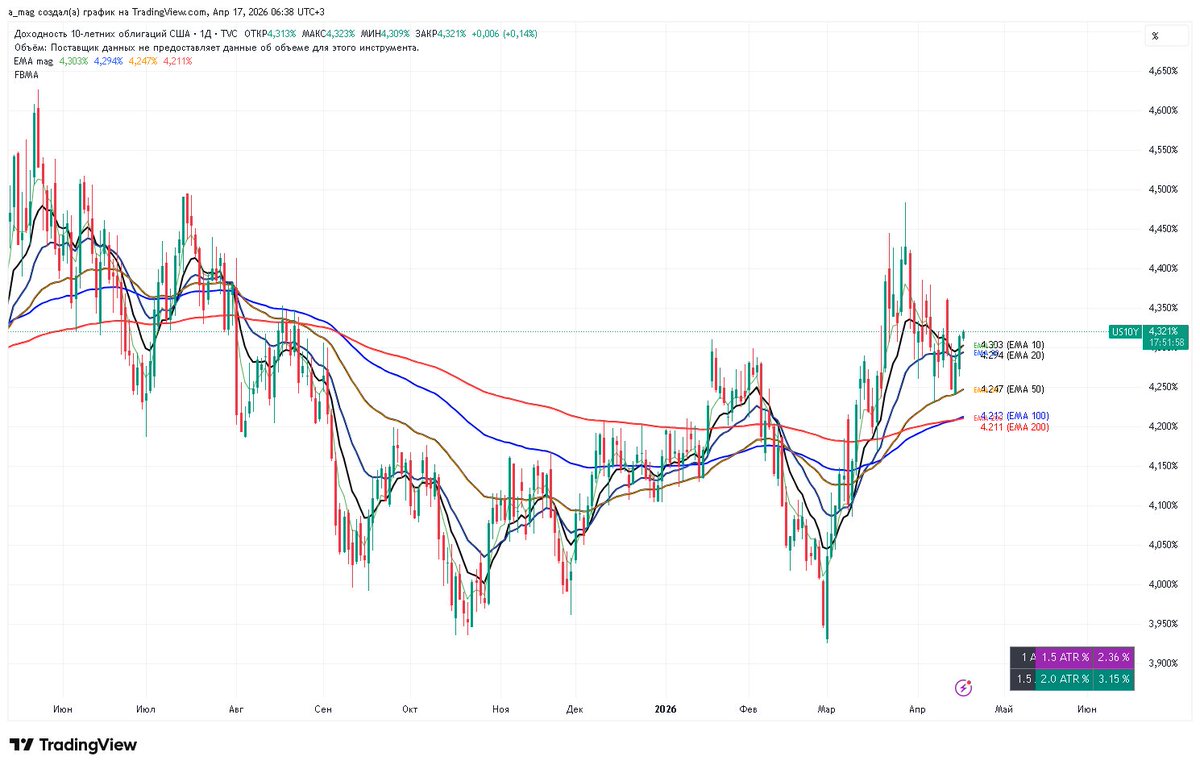This screenshot has height=769, width=1200.
Task: Click the green 4,321% price tag
Action: (x=1163, y=331)
